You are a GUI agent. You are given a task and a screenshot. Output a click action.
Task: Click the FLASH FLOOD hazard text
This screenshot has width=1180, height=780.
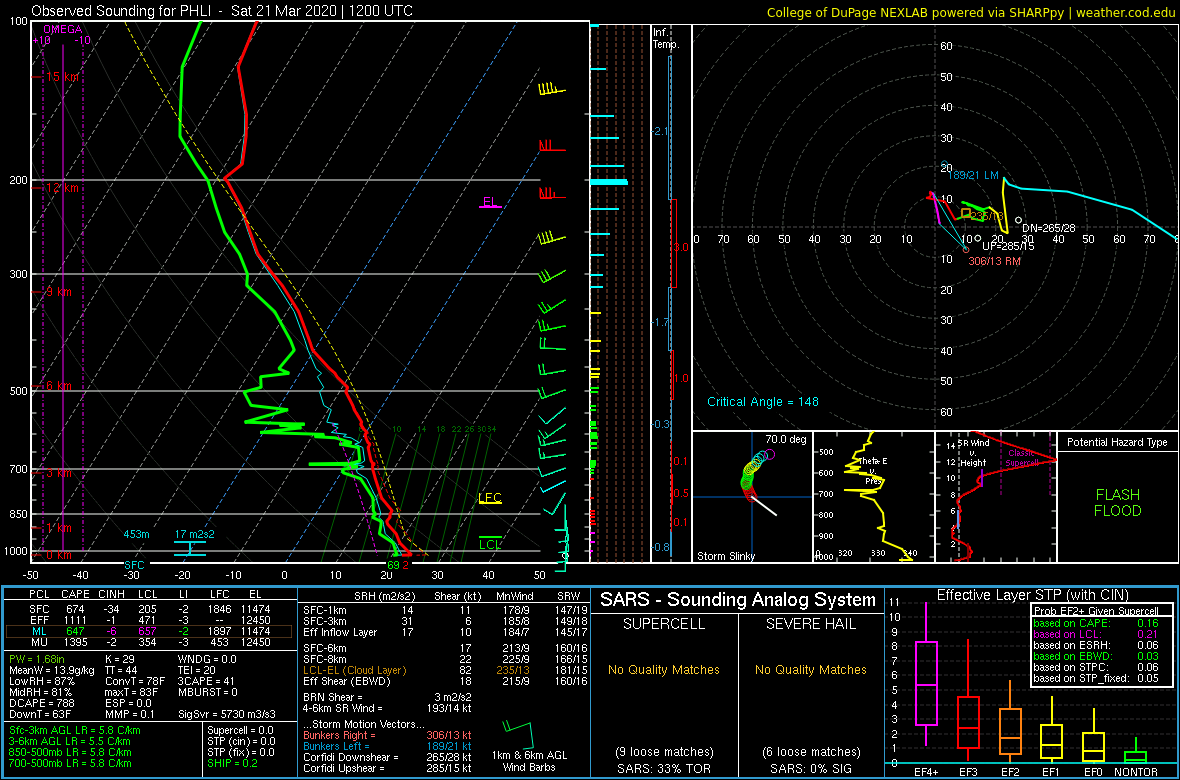pyautogui.click(x=1118, y=503)
